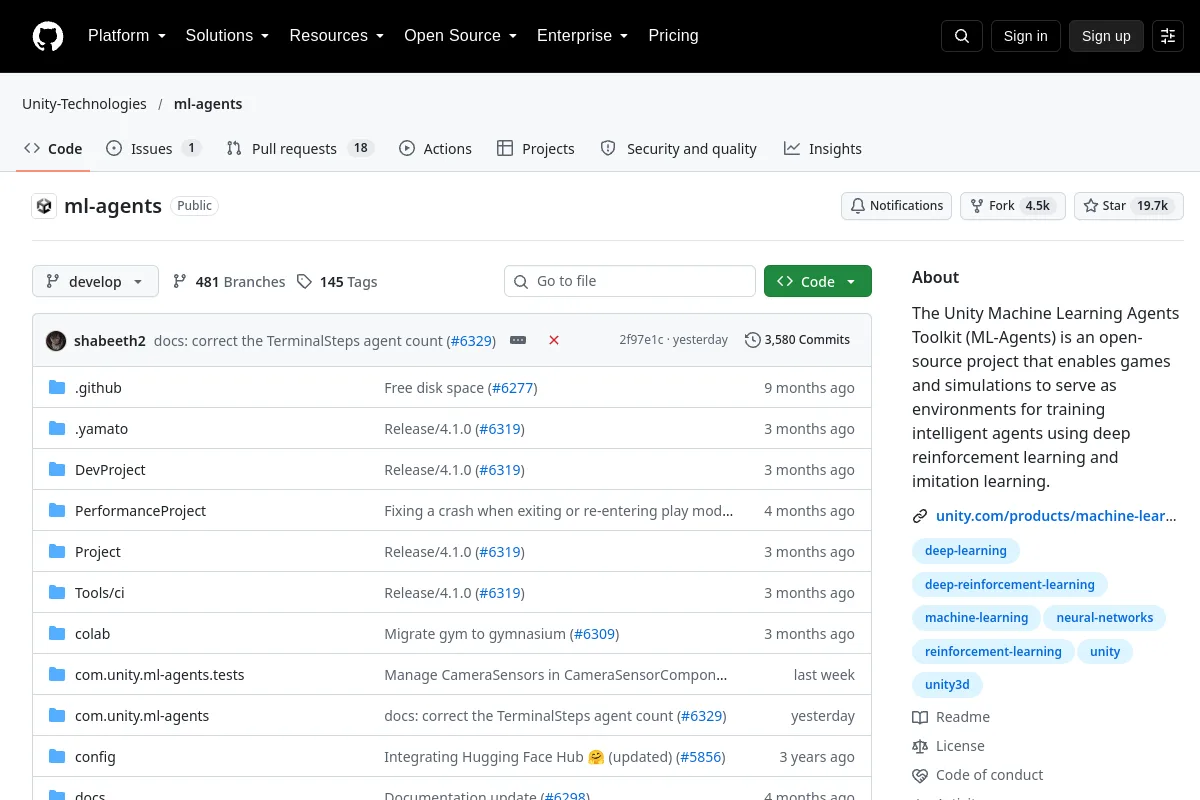Click the link chain icon beside unity.com URL
The image size is (1200, 800).
(x=920, y=516)
